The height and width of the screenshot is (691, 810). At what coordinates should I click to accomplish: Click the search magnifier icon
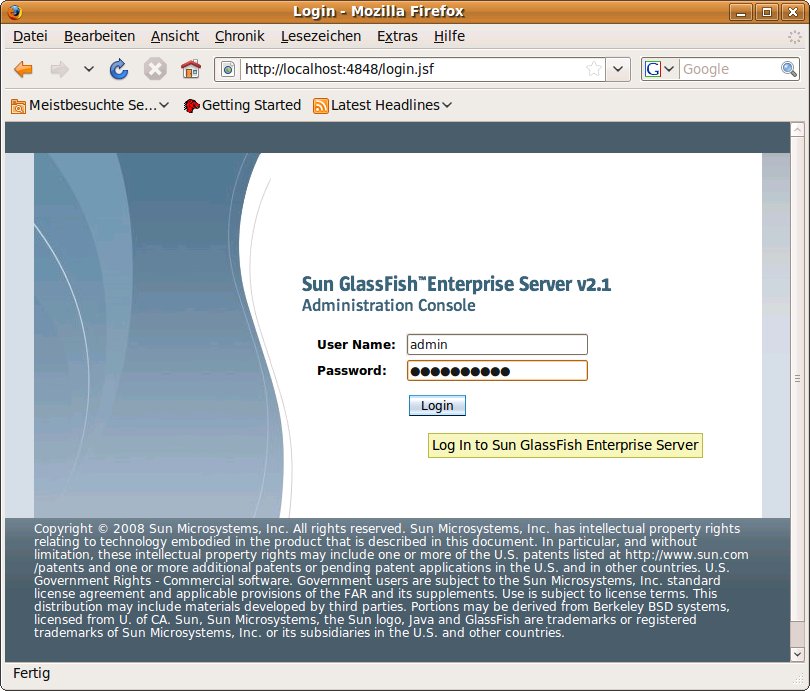[789, 69]
